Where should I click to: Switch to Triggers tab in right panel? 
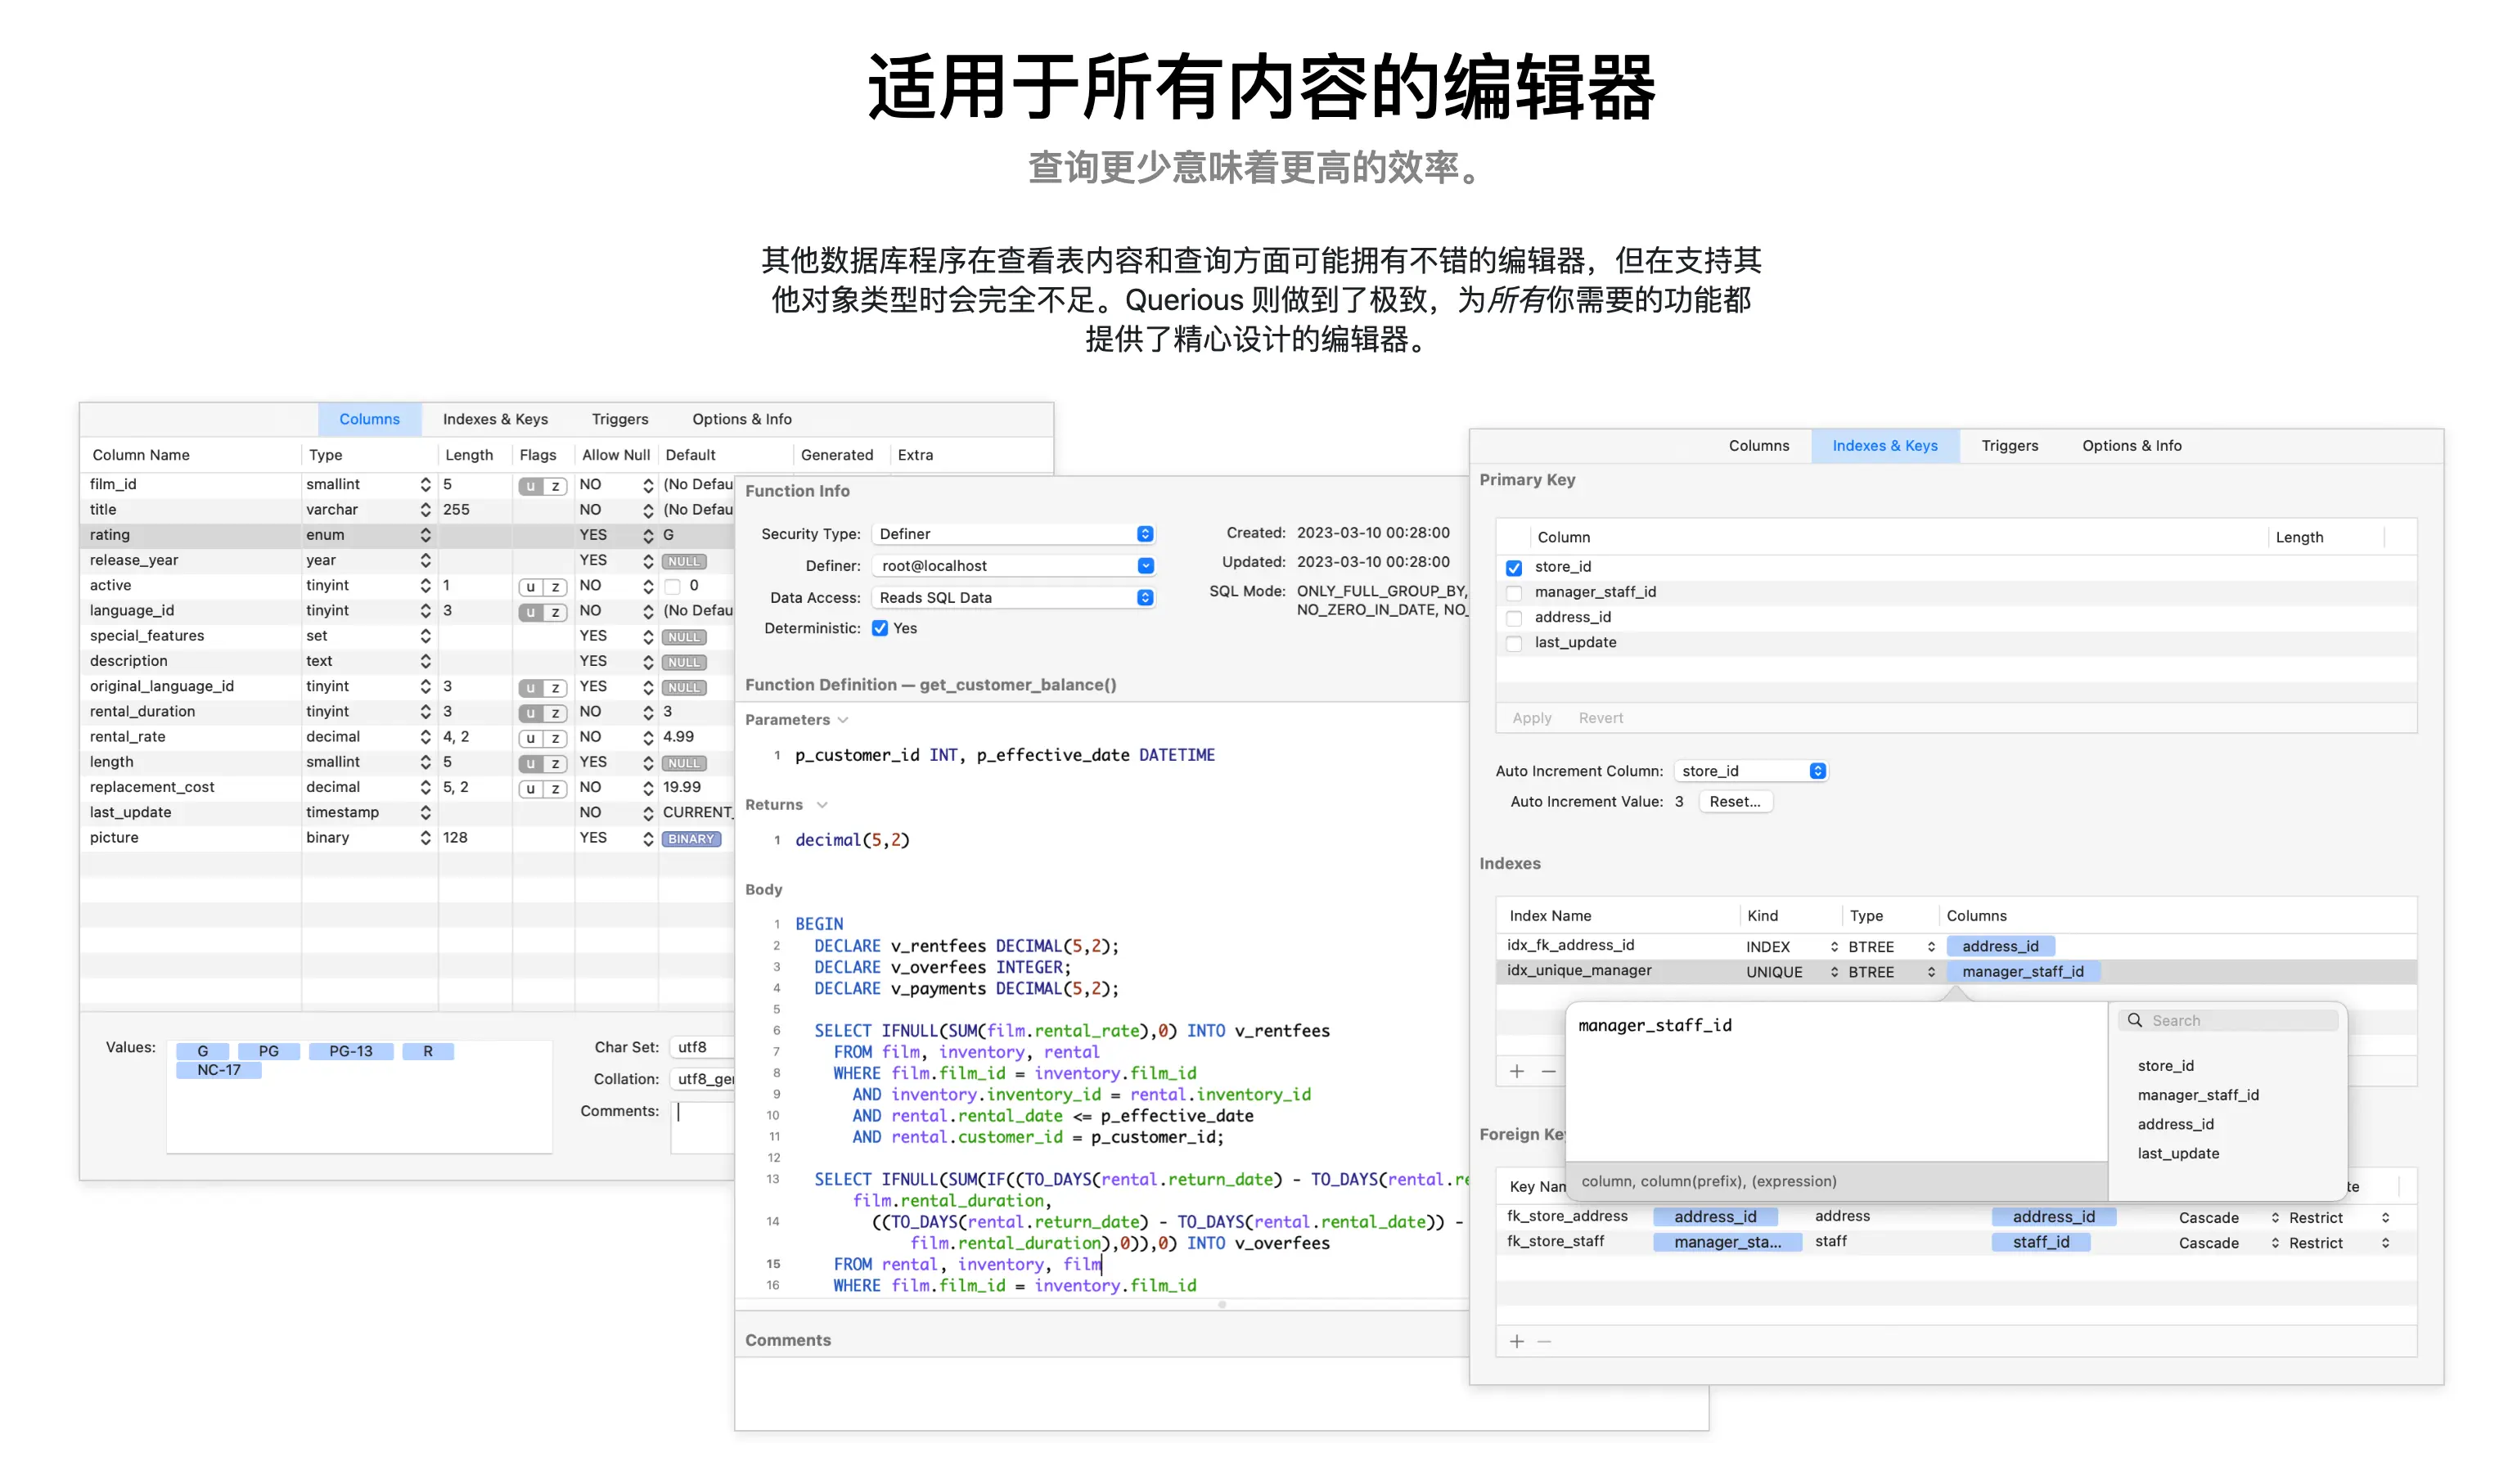[2009, 446]
